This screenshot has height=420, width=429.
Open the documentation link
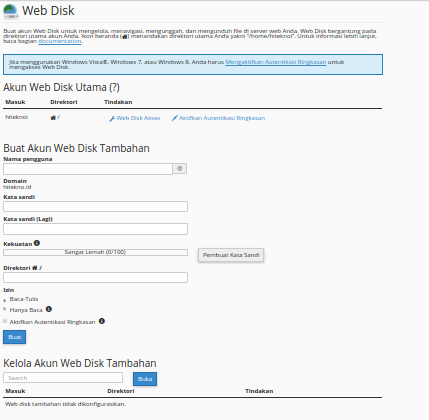tap(60, 41)
